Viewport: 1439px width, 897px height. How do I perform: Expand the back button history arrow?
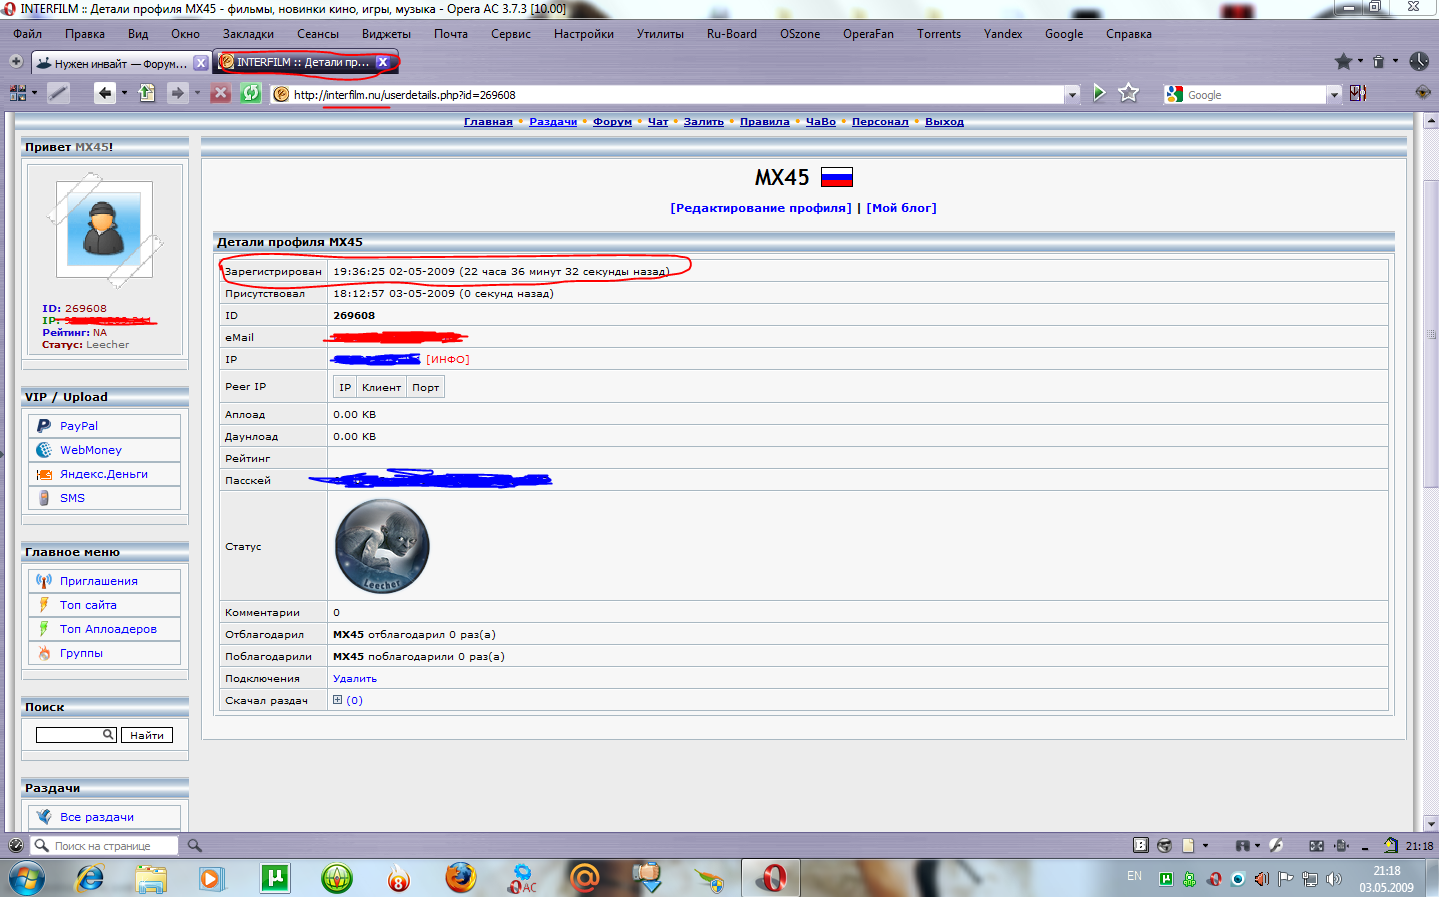124,93
